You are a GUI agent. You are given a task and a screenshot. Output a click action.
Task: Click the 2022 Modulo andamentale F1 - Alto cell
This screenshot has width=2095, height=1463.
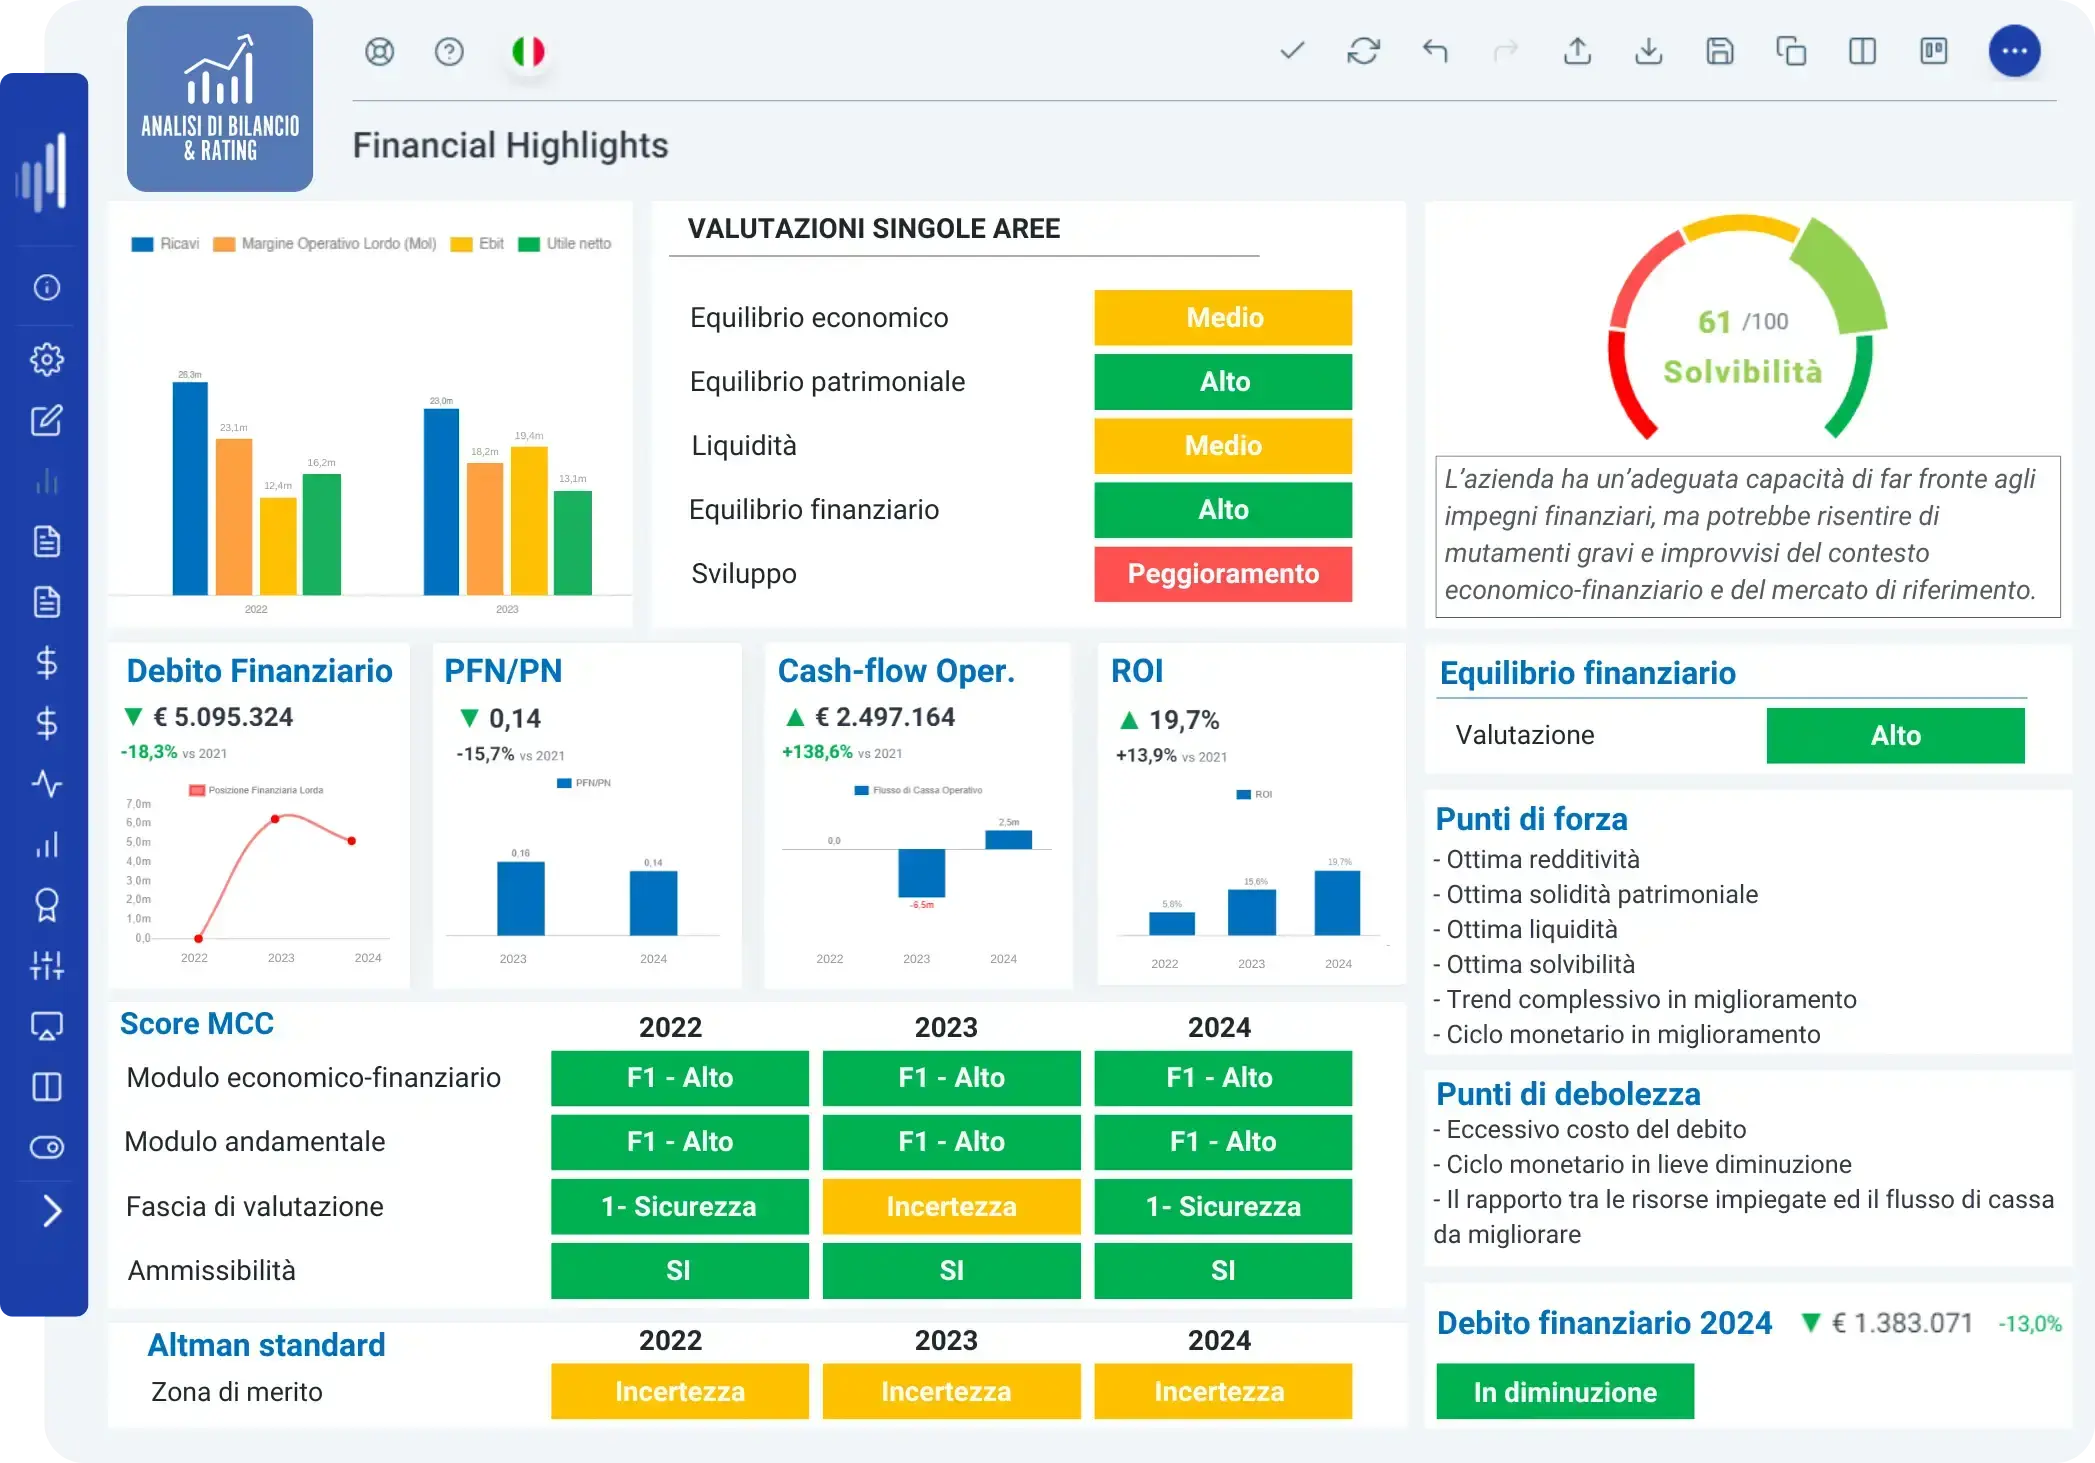[679, 1141]
